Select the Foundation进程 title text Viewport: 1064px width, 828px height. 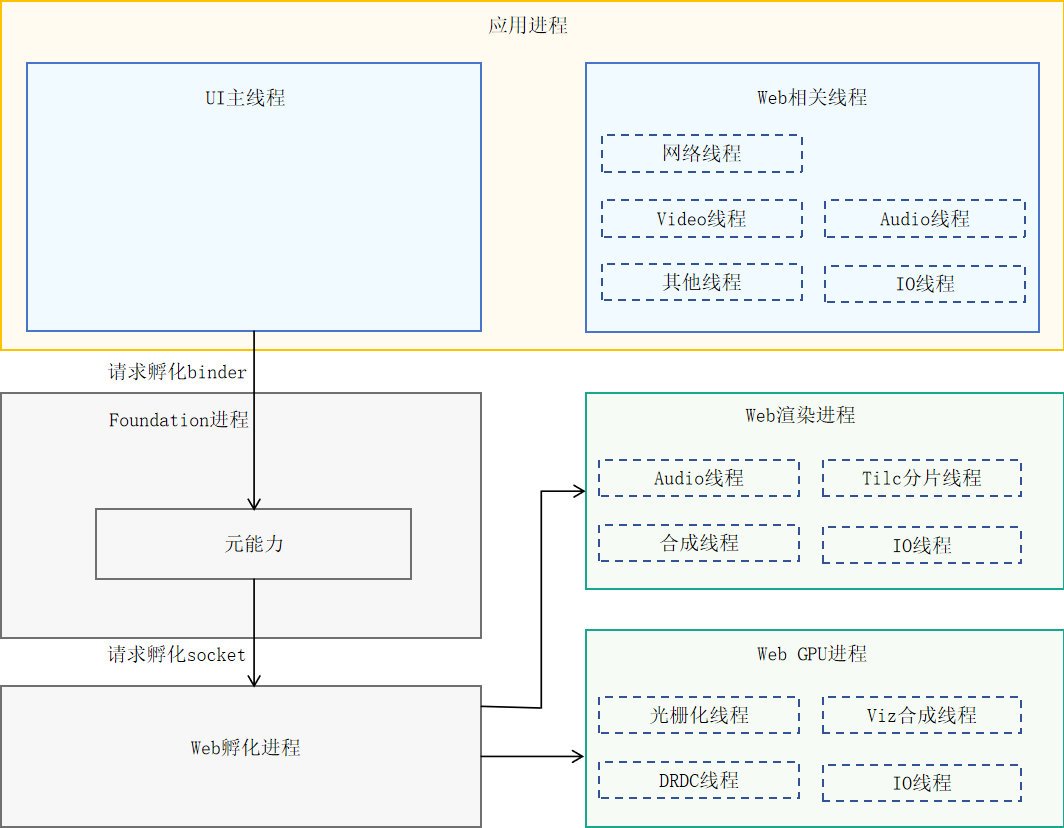click(178, 420)
